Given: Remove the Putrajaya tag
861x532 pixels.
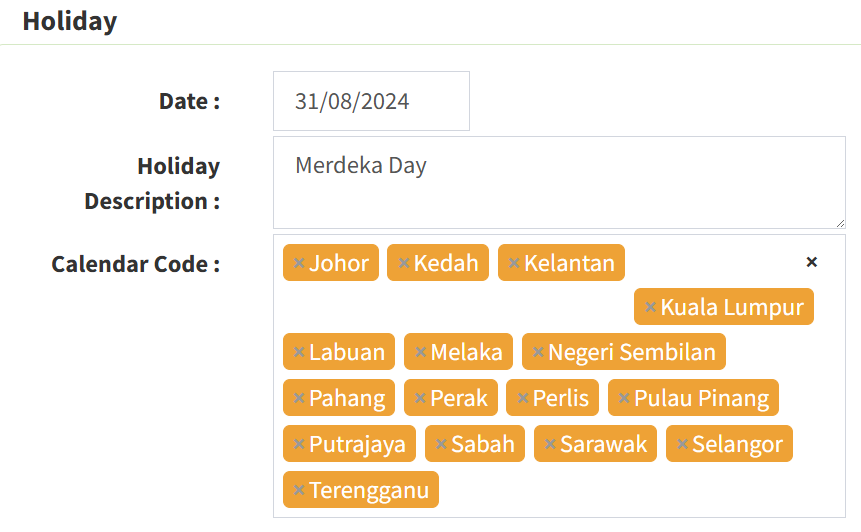Looking at the screenshot, I should (x=298, y=444).
